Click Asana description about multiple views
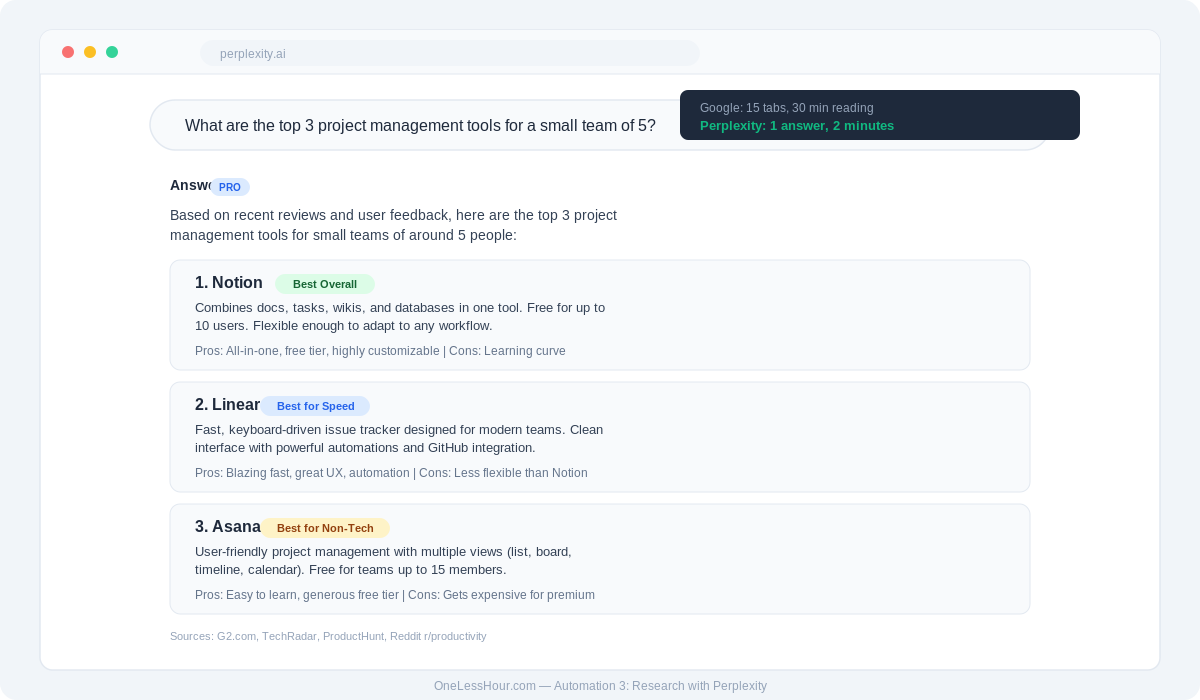Image resolution: width=1200 pixels, height=700 pixels. pyautogui.click(x=383, y=561)
